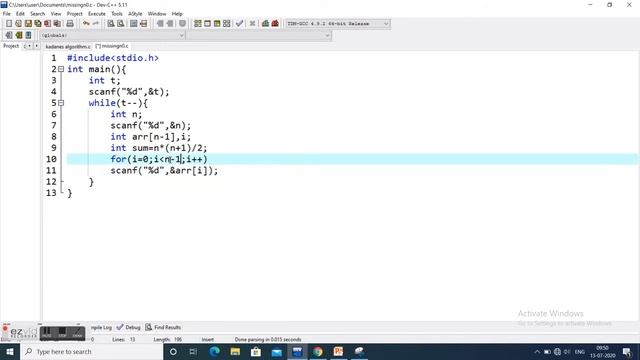Click the Replace toolbar icon

pyautogui.click(x=121, y=24)
